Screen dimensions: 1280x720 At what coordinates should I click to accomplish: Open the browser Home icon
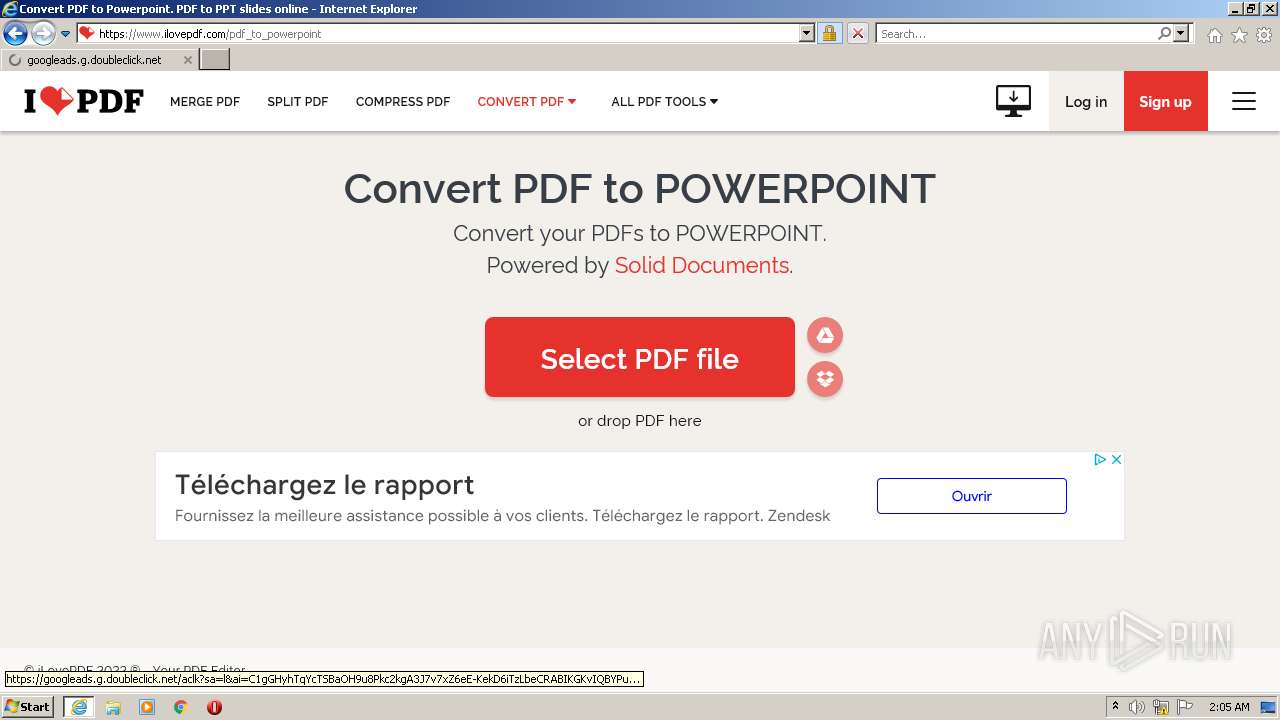click(x=1214, y=35)
